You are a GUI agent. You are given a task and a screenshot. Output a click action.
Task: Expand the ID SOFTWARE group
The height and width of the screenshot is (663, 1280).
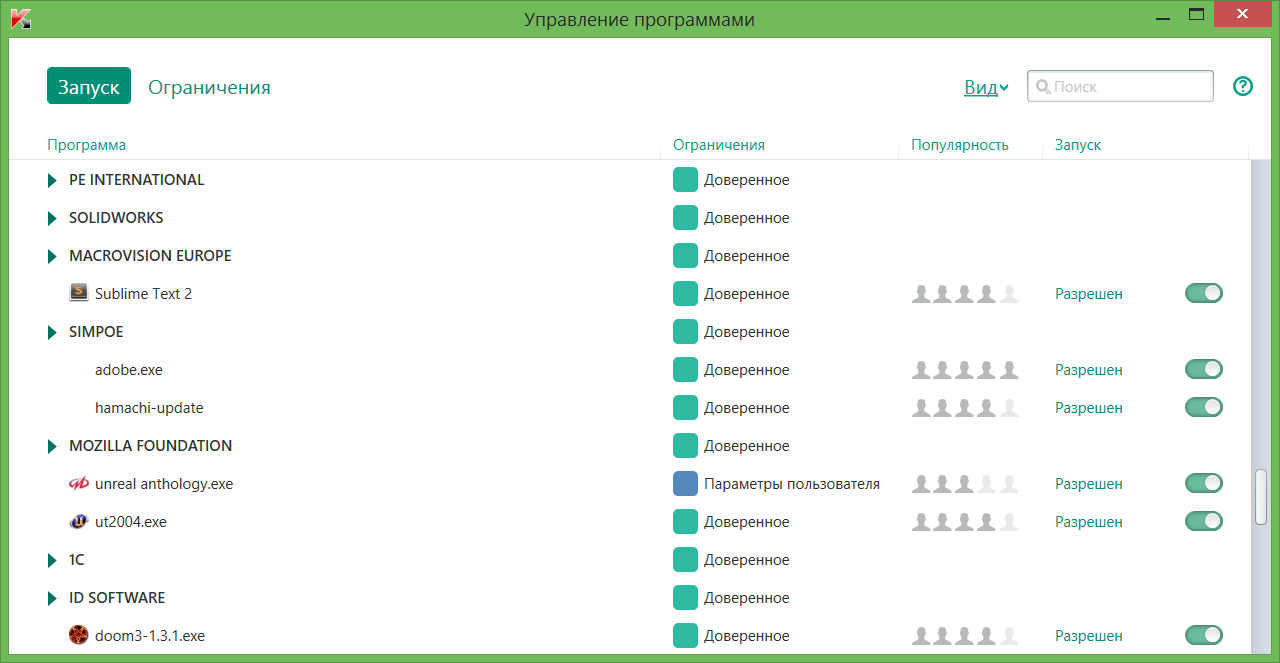[x=52, y=598]
